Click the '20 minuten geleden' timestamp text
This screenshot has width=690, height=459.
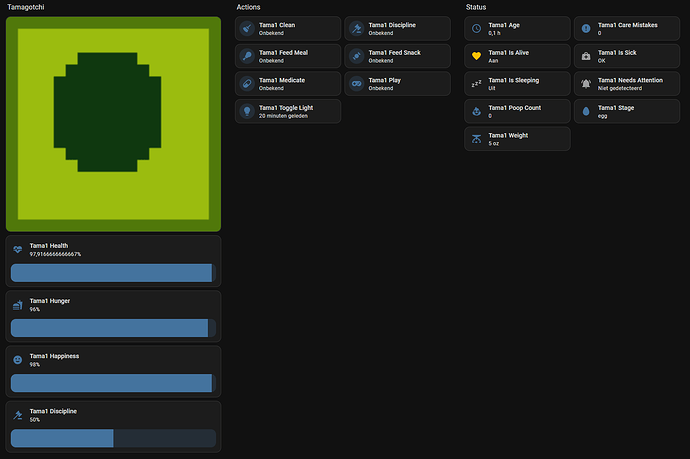[283, 116]
